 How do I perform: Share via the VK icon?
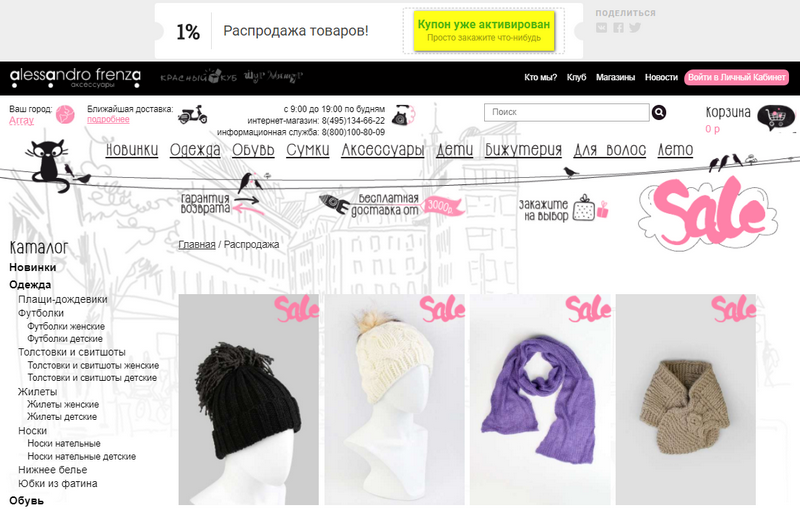[602, 28]
